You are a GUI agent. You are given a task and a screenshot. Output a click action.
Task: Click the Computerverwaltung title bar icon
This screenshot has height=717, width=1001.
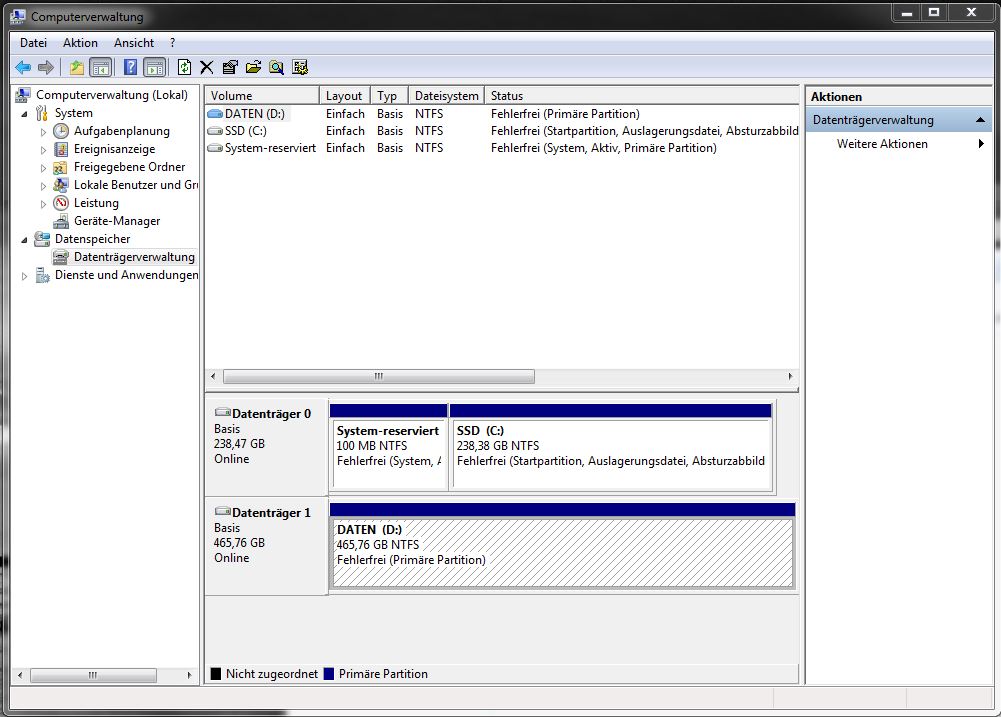18,16
